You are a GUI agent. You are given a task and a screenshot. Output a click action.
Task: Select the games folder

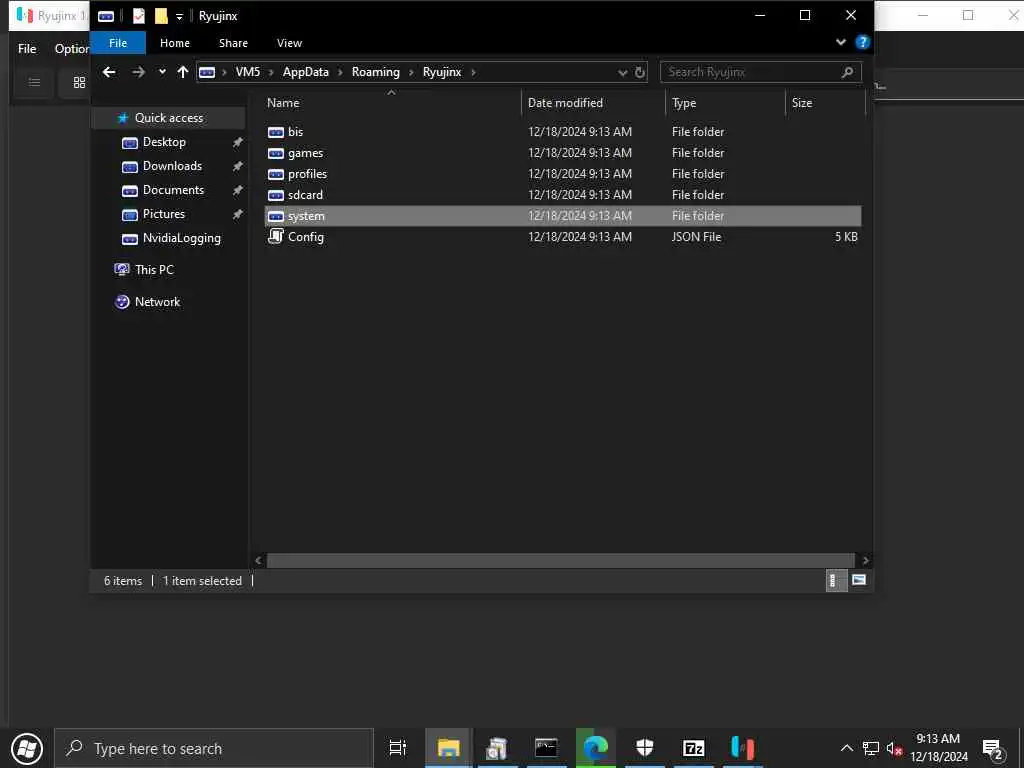pos(563,153)
